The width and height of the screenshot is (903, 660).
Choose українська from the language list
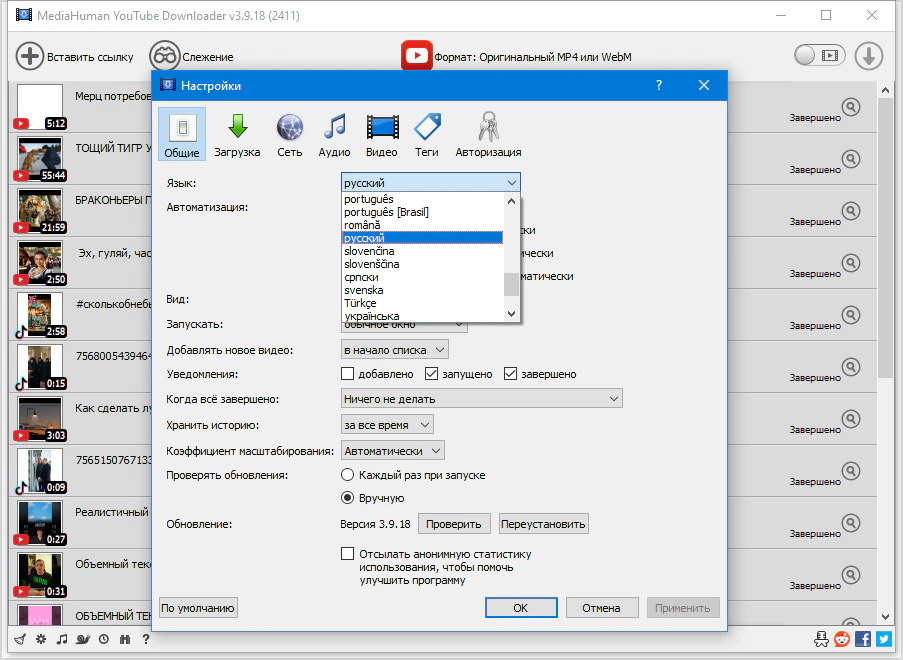pyautogui.click(x=371, y=316)
